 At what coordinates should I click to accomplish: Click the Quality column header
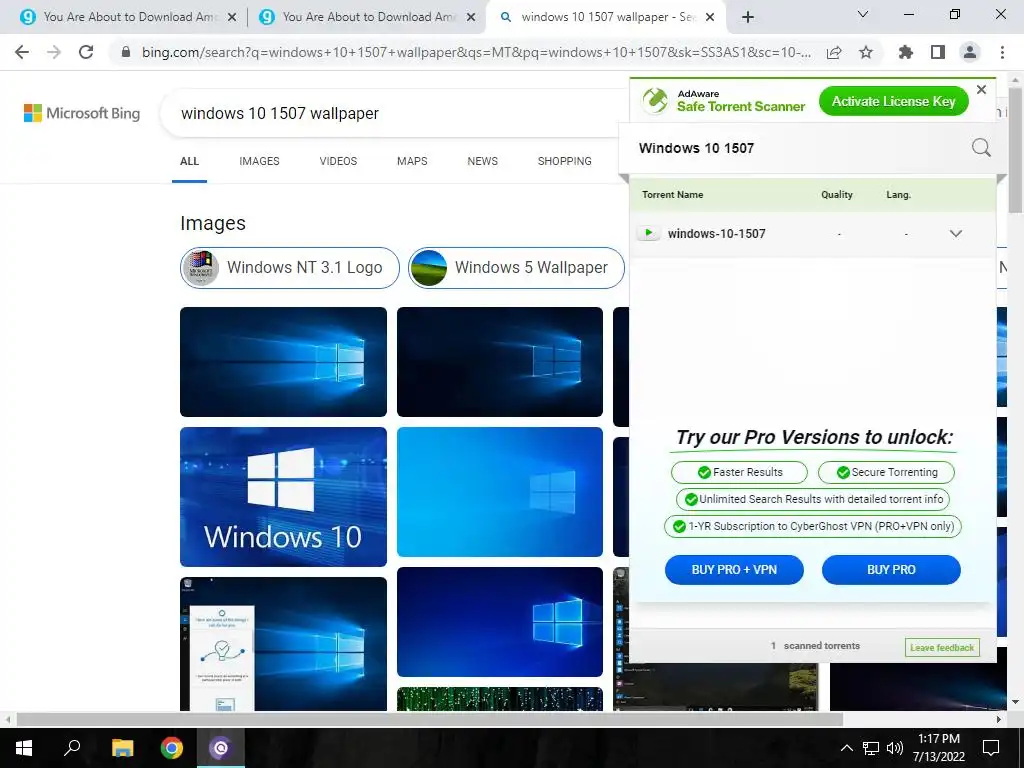click(837, 195)
